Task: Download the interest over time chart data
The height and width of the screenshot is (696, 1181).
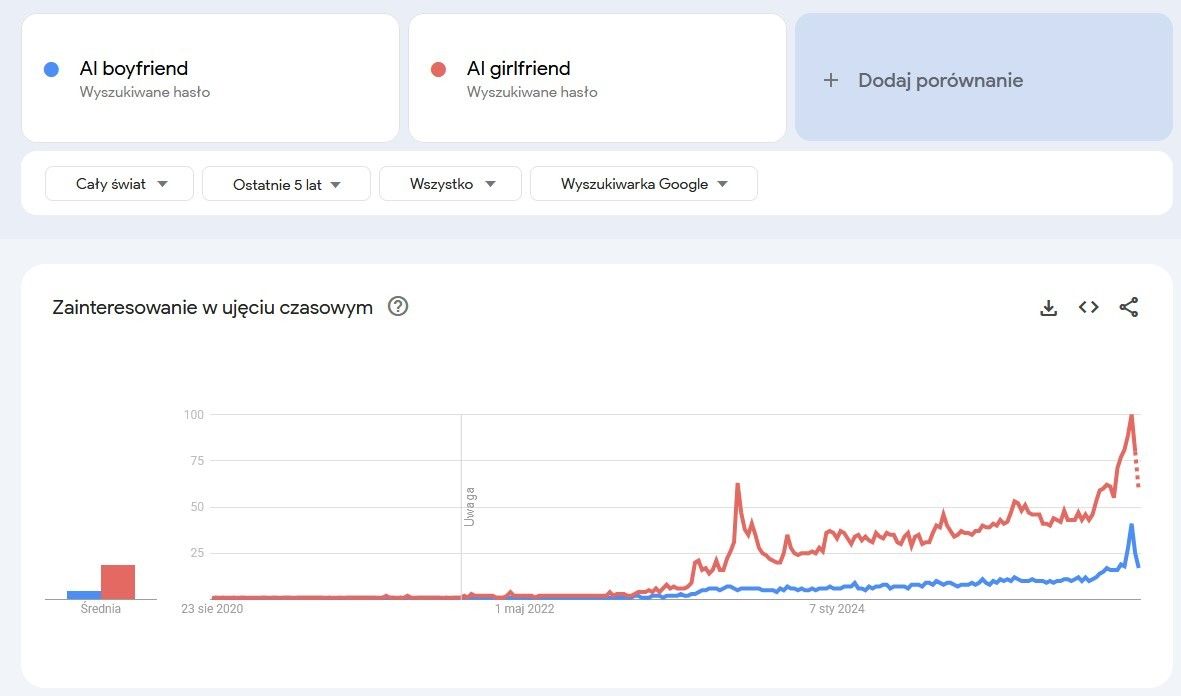Action: (1048, 308)
